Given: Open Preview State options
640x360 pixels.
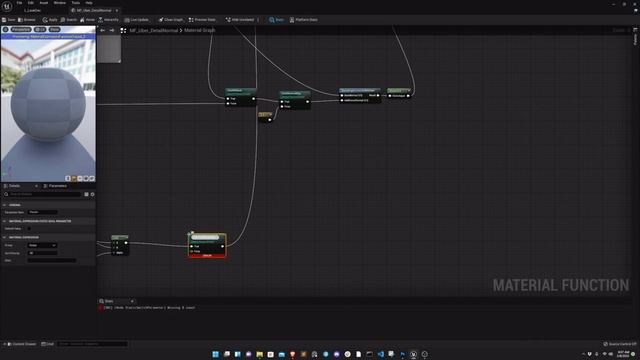Looking at the screenshot, I should (202, 20).
